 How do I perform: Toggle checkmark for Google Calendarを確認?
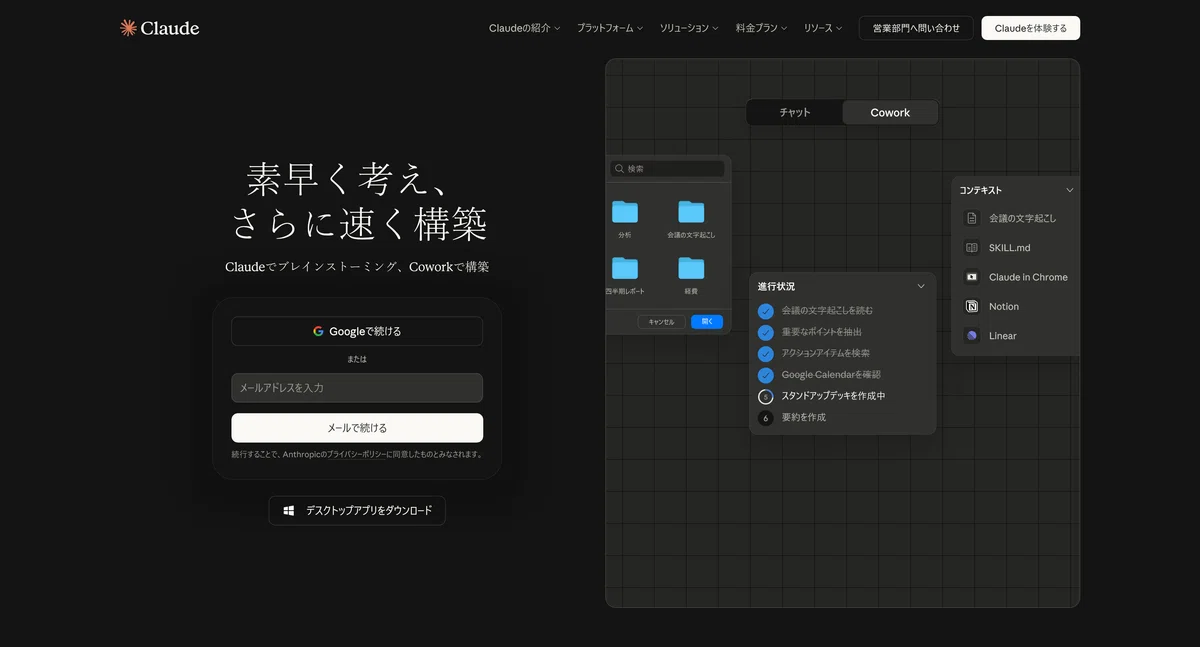tap(766, 375)
